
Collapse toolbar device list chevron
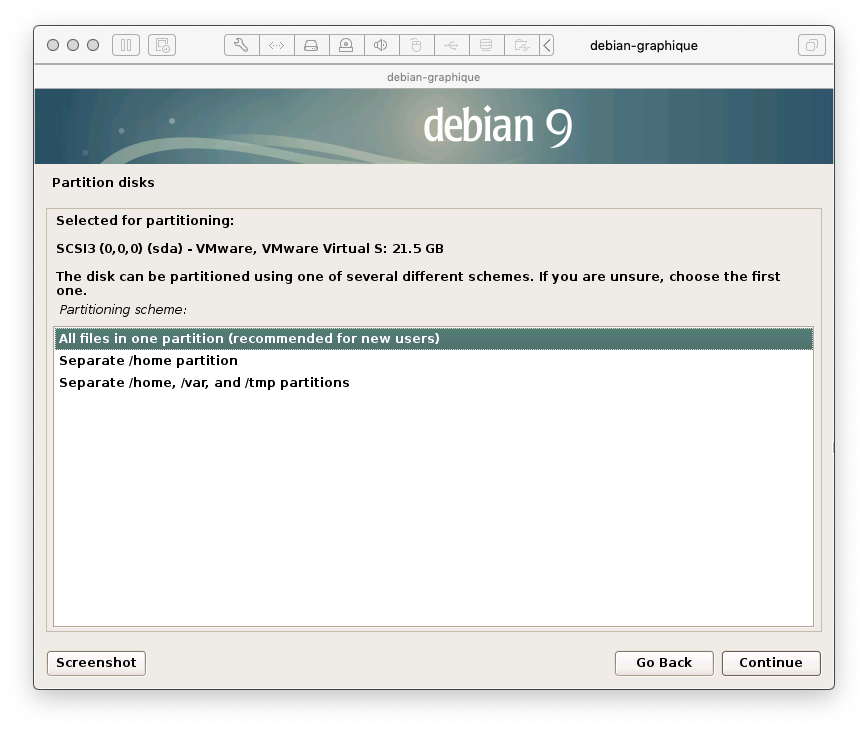pyautogui.click(x=546, y=45)
